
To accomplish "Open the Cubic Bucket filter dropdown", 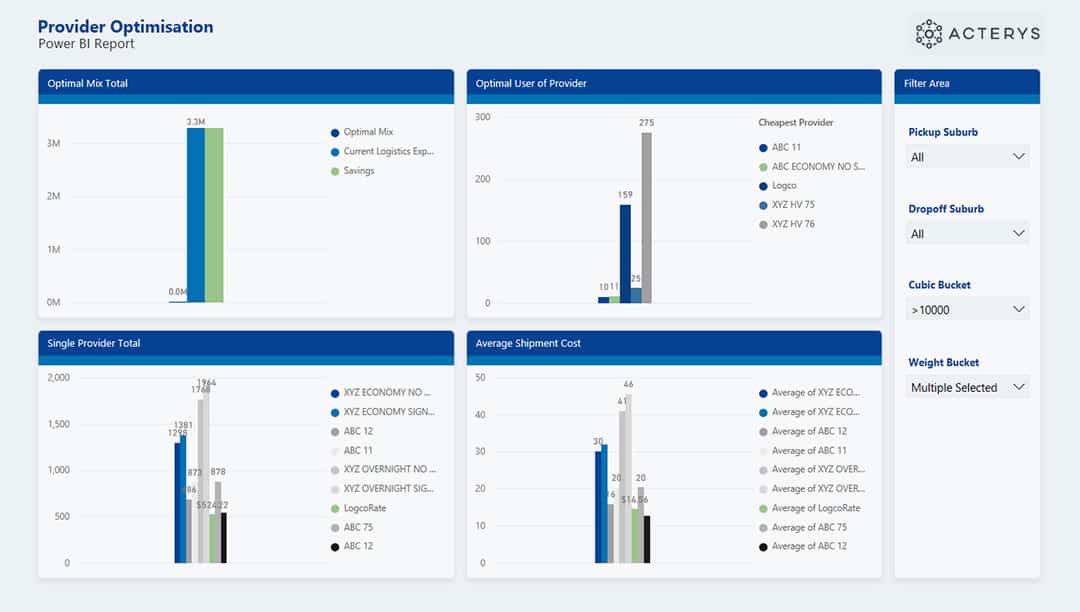I will pyautogui.click(x=967, y=310).
